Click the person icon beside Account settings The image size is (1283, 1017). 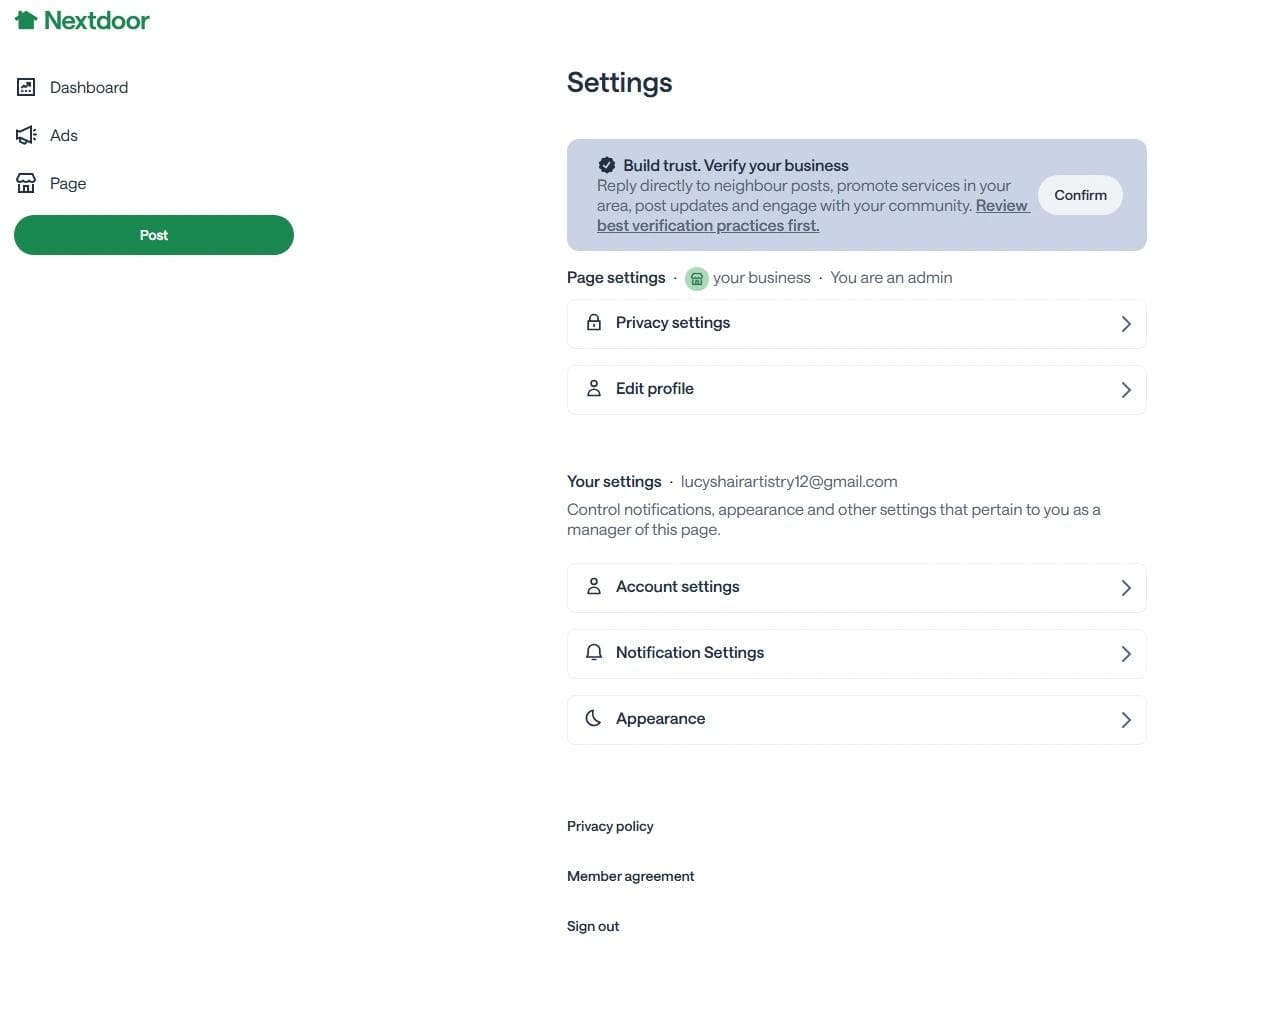pos(594,586)
